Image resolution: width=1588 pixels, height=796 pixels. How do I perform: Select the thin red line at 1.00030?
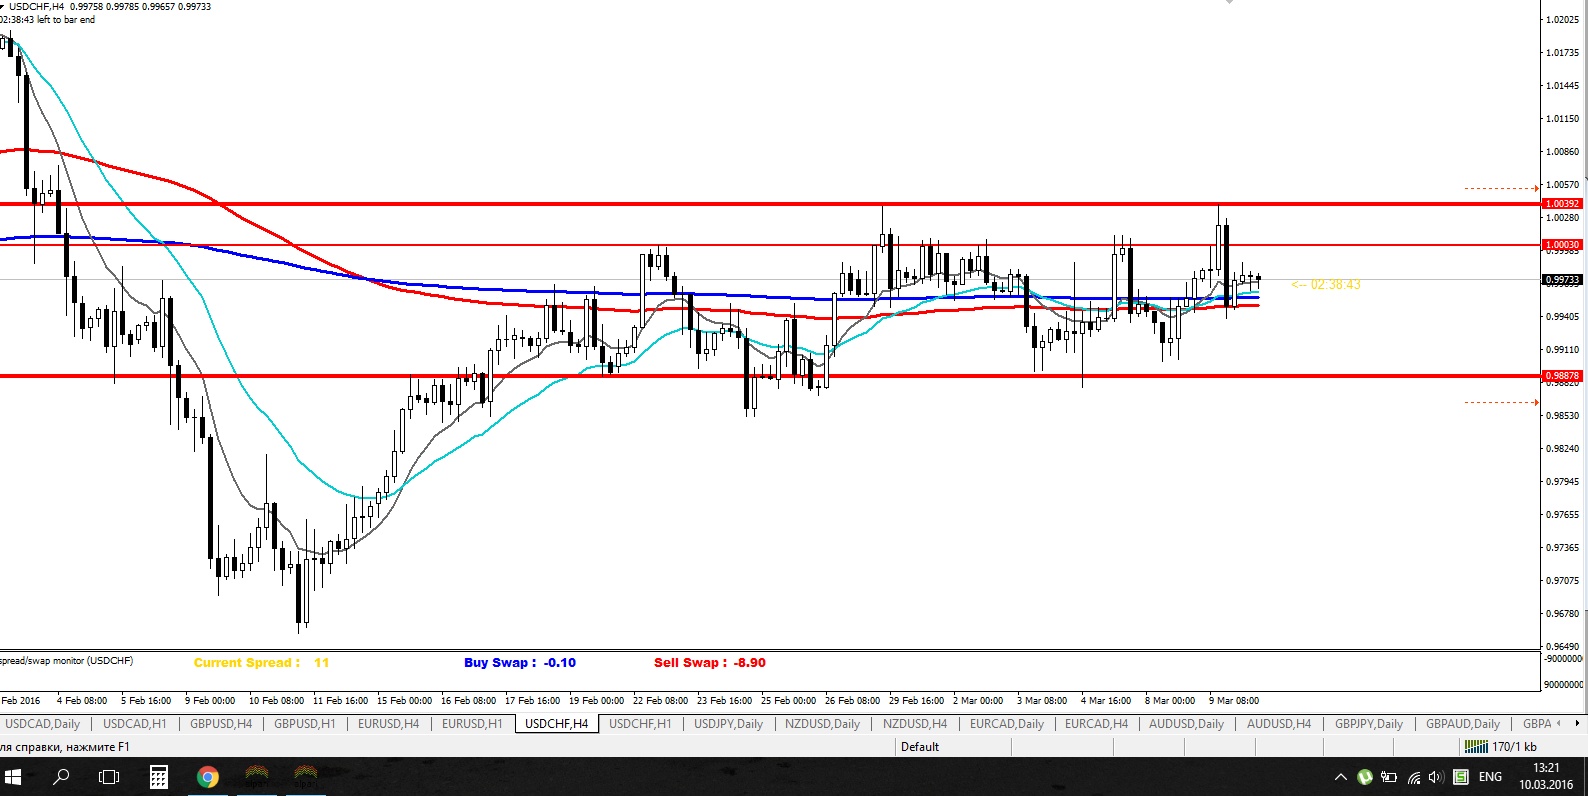[x=770, y=245]
